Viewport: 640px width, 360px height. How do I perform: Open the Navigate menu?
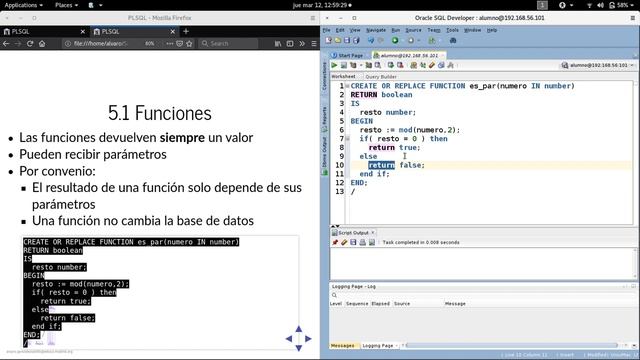[376, 30]
